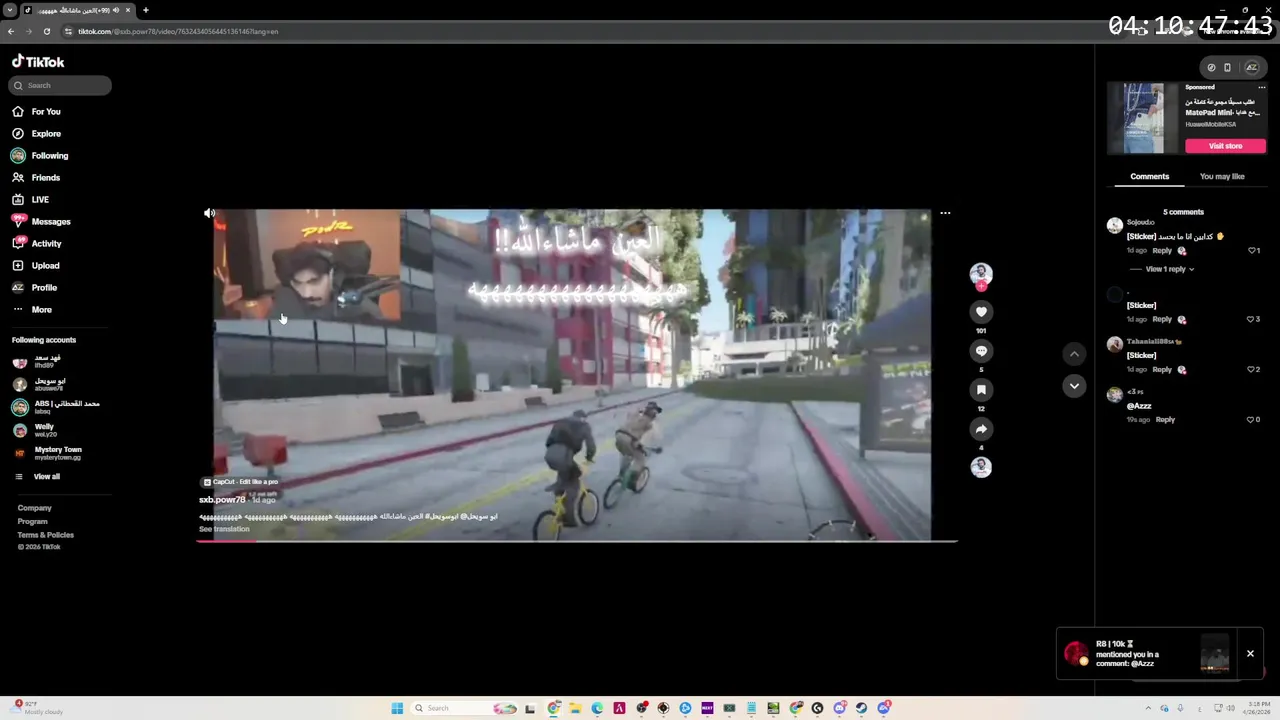The image size is (1280, 720).
Task: Reply to Tahanial's sticker comment
Action: (x=1162, y=369)
